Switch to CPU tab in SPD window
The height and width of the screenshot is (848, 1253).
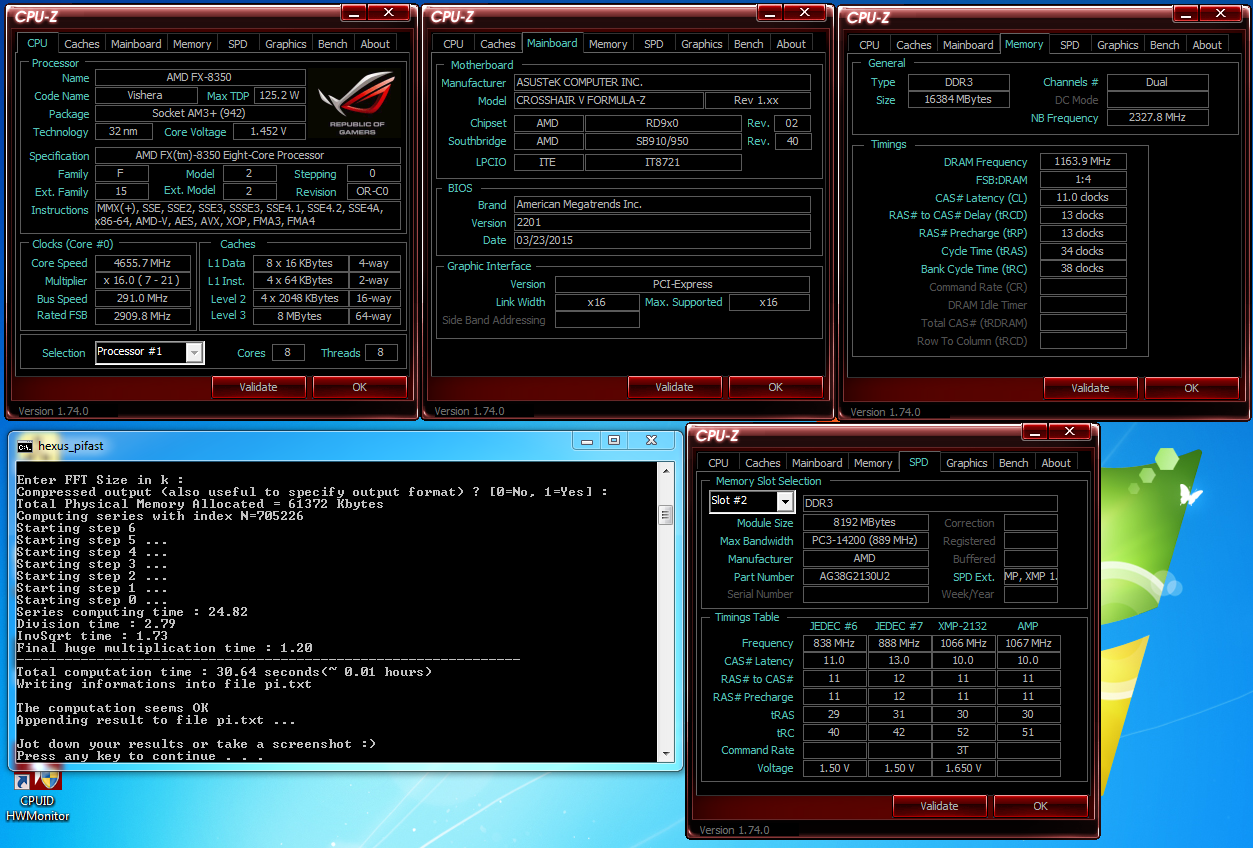tap(719, 463)
